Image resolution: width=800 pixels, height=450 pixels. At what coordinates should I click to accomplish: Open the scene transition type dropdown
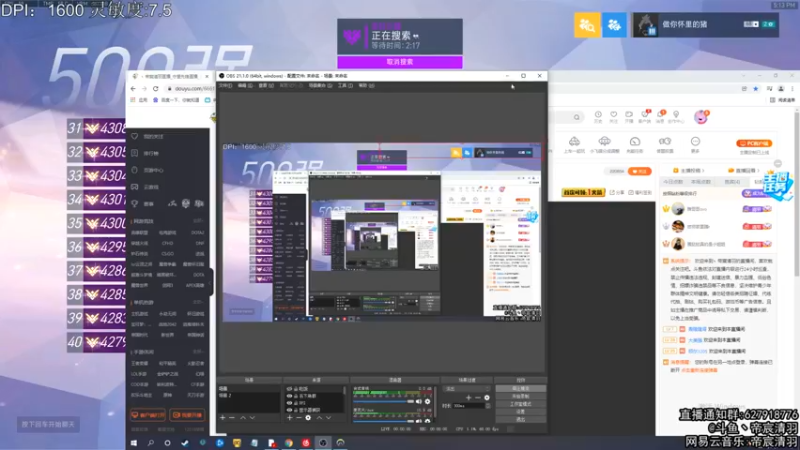(x=468, y=389)
